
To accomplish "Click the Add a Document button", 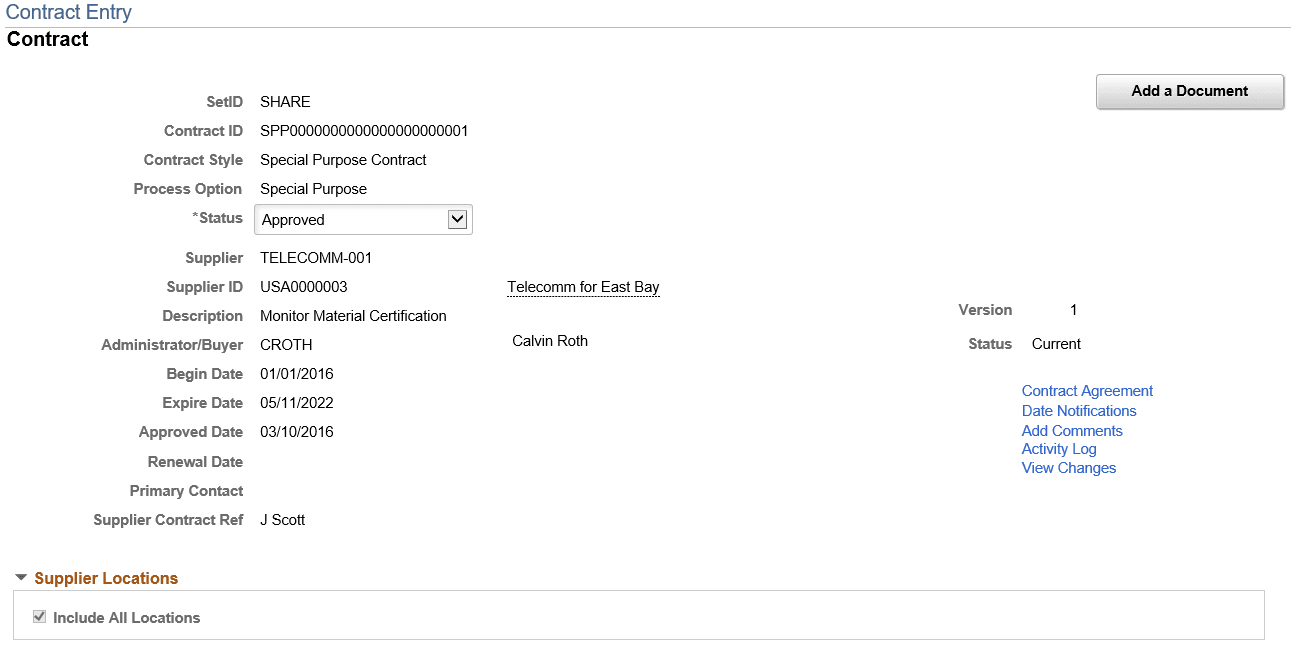I will tap(1189, 91).
